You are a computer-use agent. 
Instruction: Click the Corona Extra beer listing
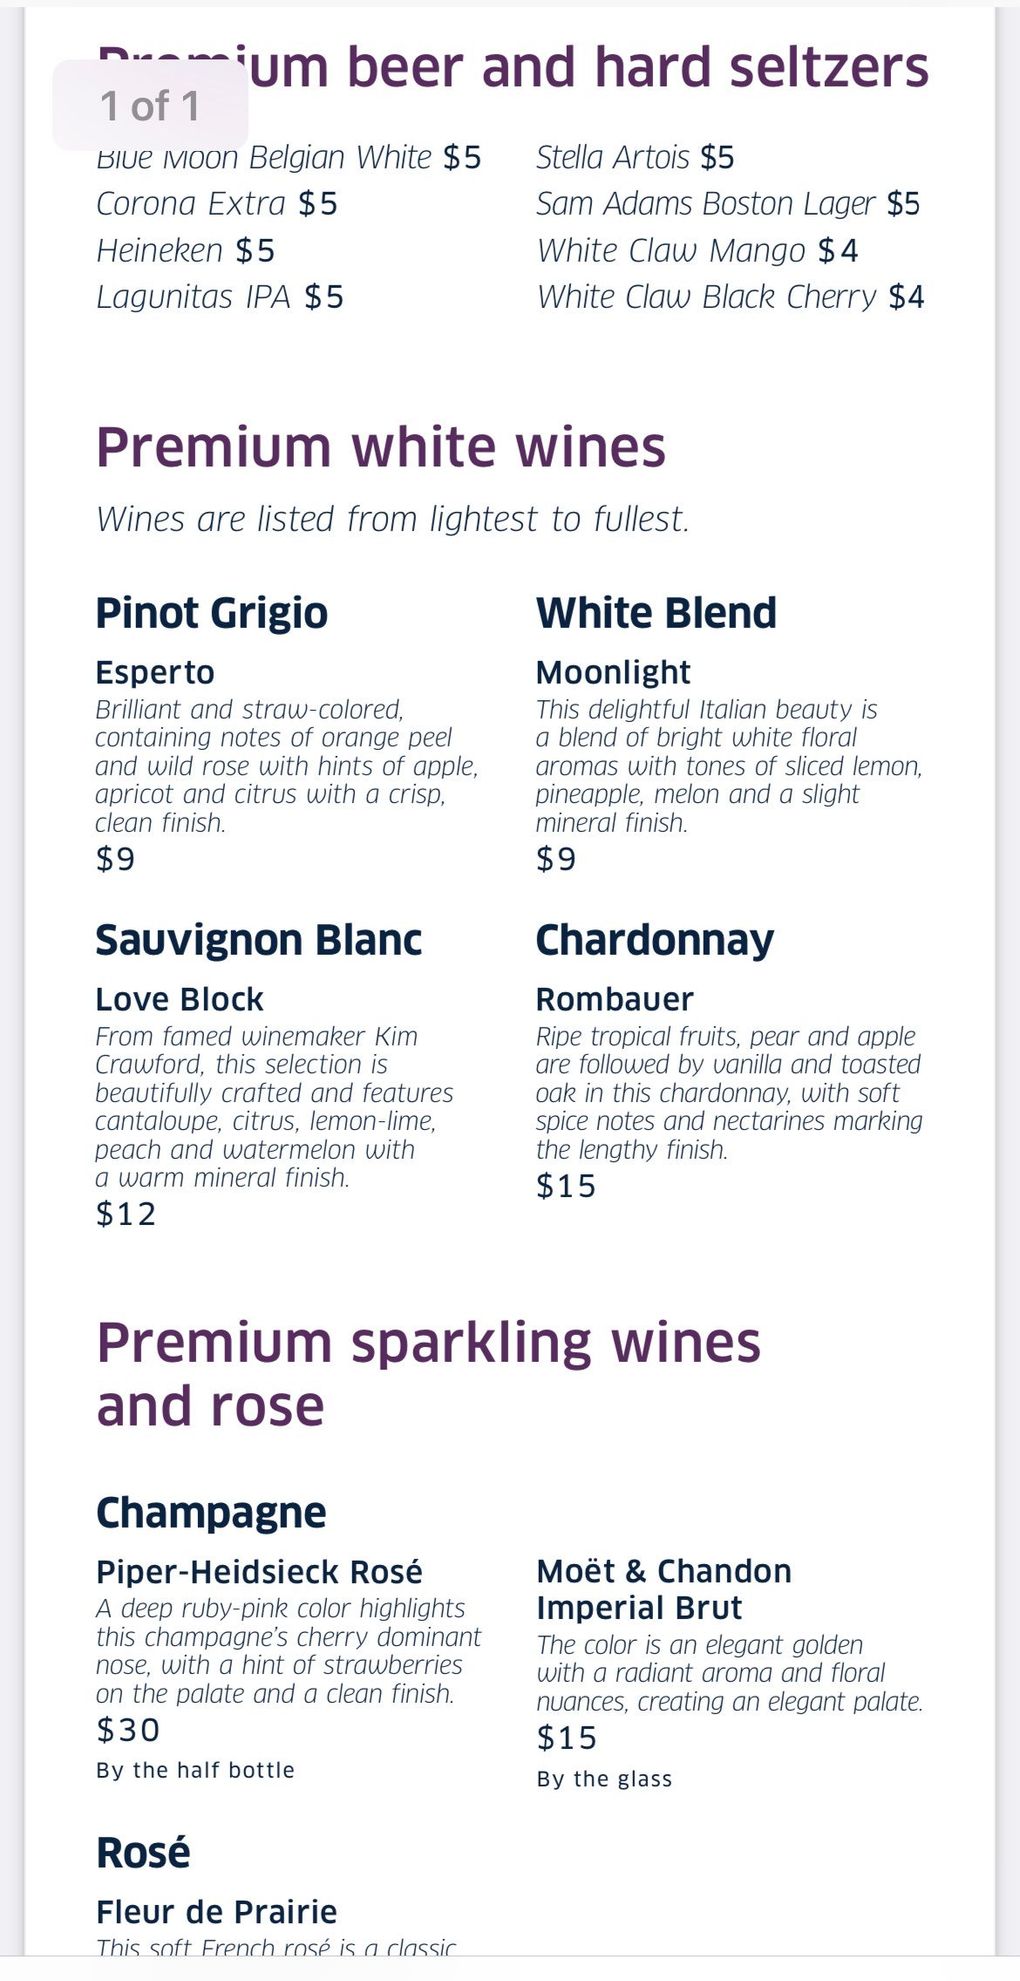[x=217, y=204]
